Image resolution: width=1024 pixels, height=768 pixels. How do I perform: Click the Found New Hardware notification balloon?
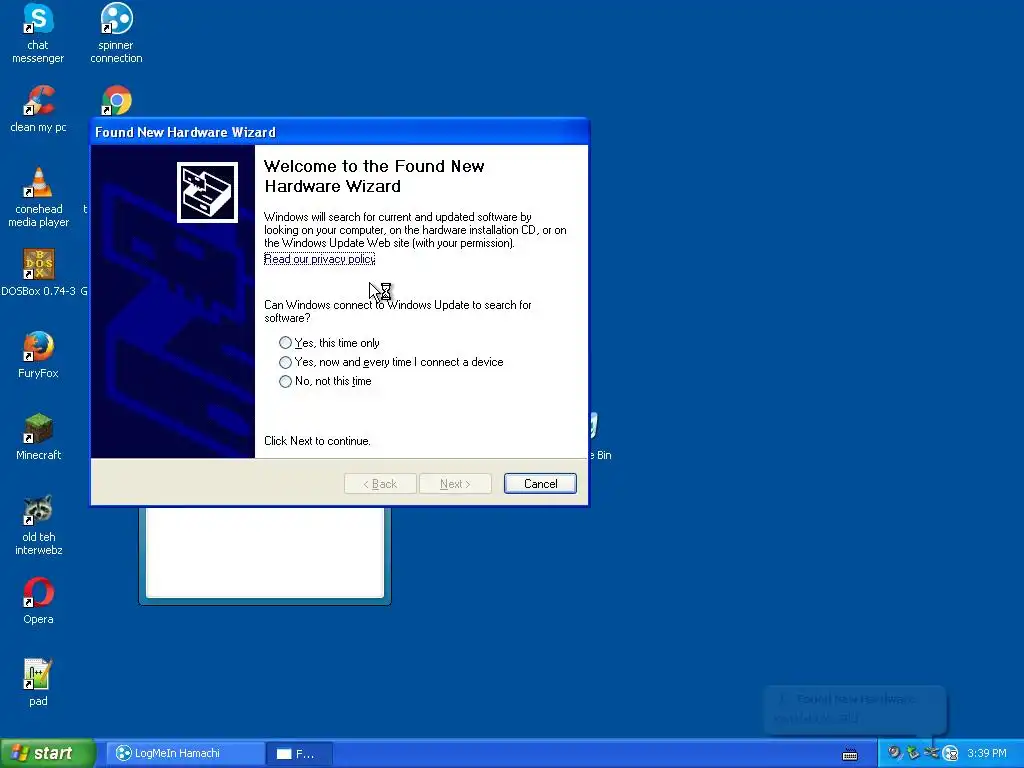tap(855, 709)
